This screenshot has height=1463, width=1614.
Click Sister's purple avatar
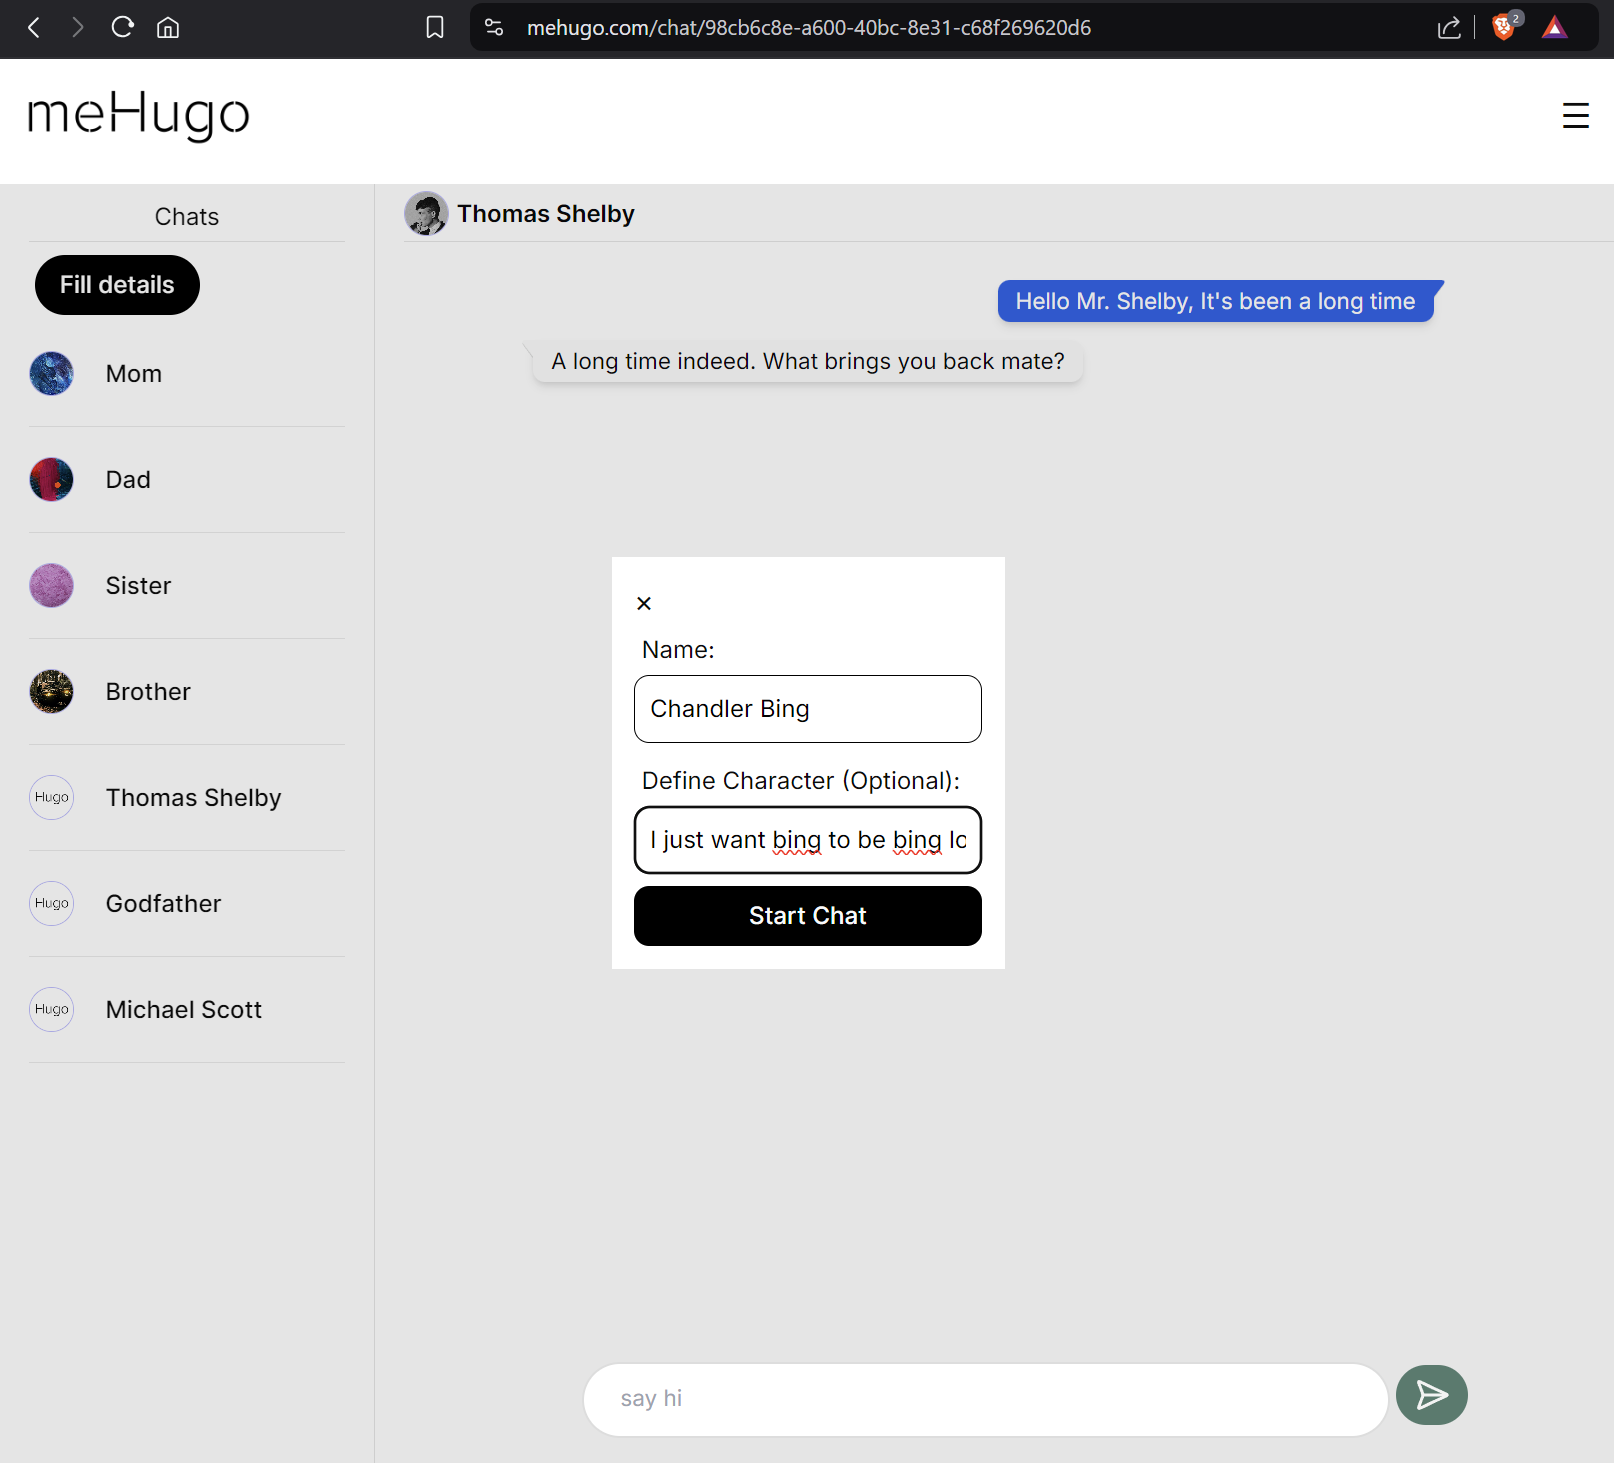[52, 586]
